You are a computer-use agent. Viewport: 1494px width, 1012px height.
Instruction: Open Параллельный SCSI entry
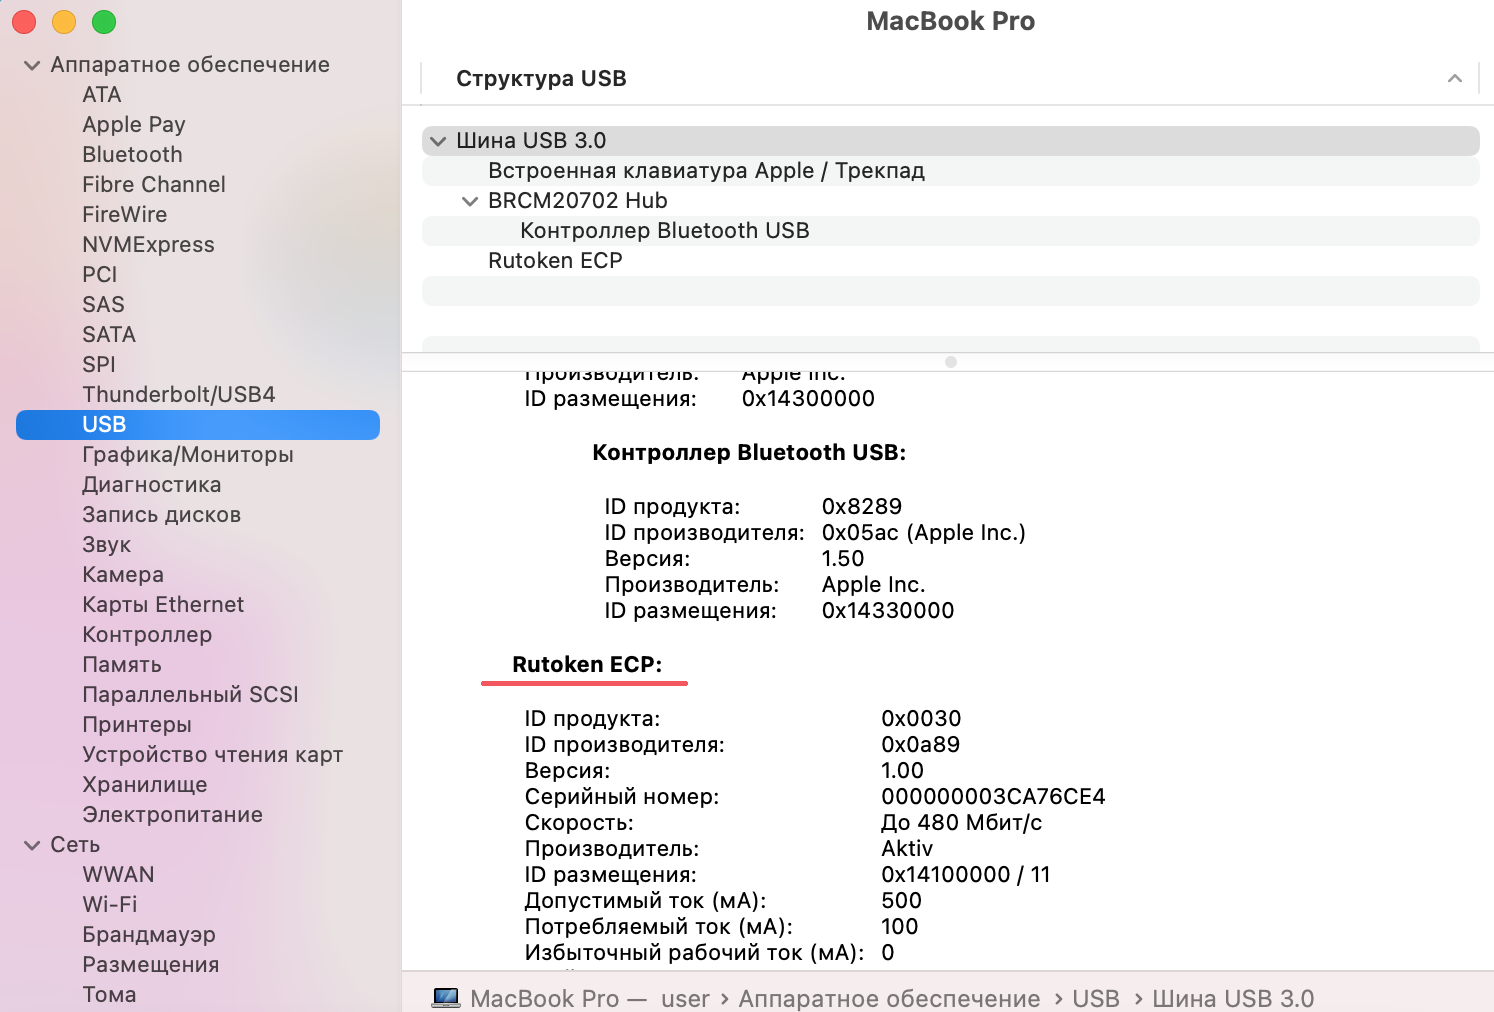click(x=190, y=695)
